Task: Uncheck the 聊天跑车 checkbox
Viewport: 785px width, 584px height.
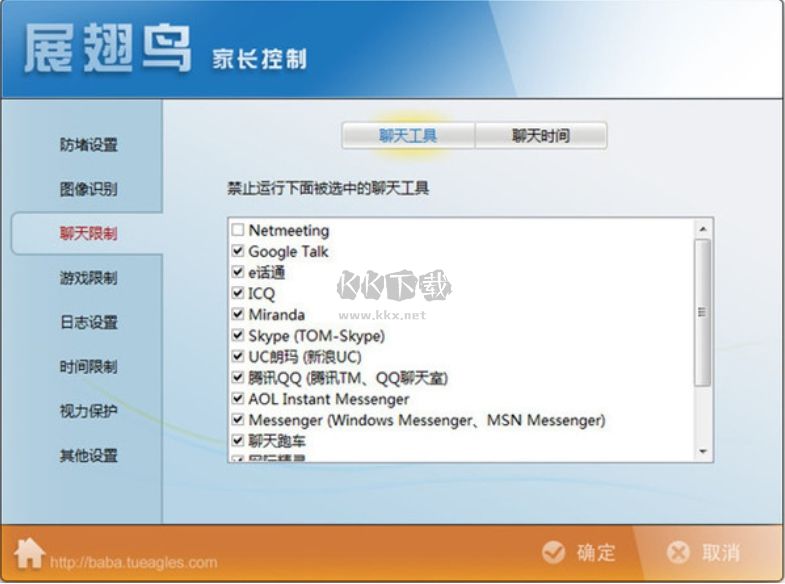Action: tap(238, 440)
